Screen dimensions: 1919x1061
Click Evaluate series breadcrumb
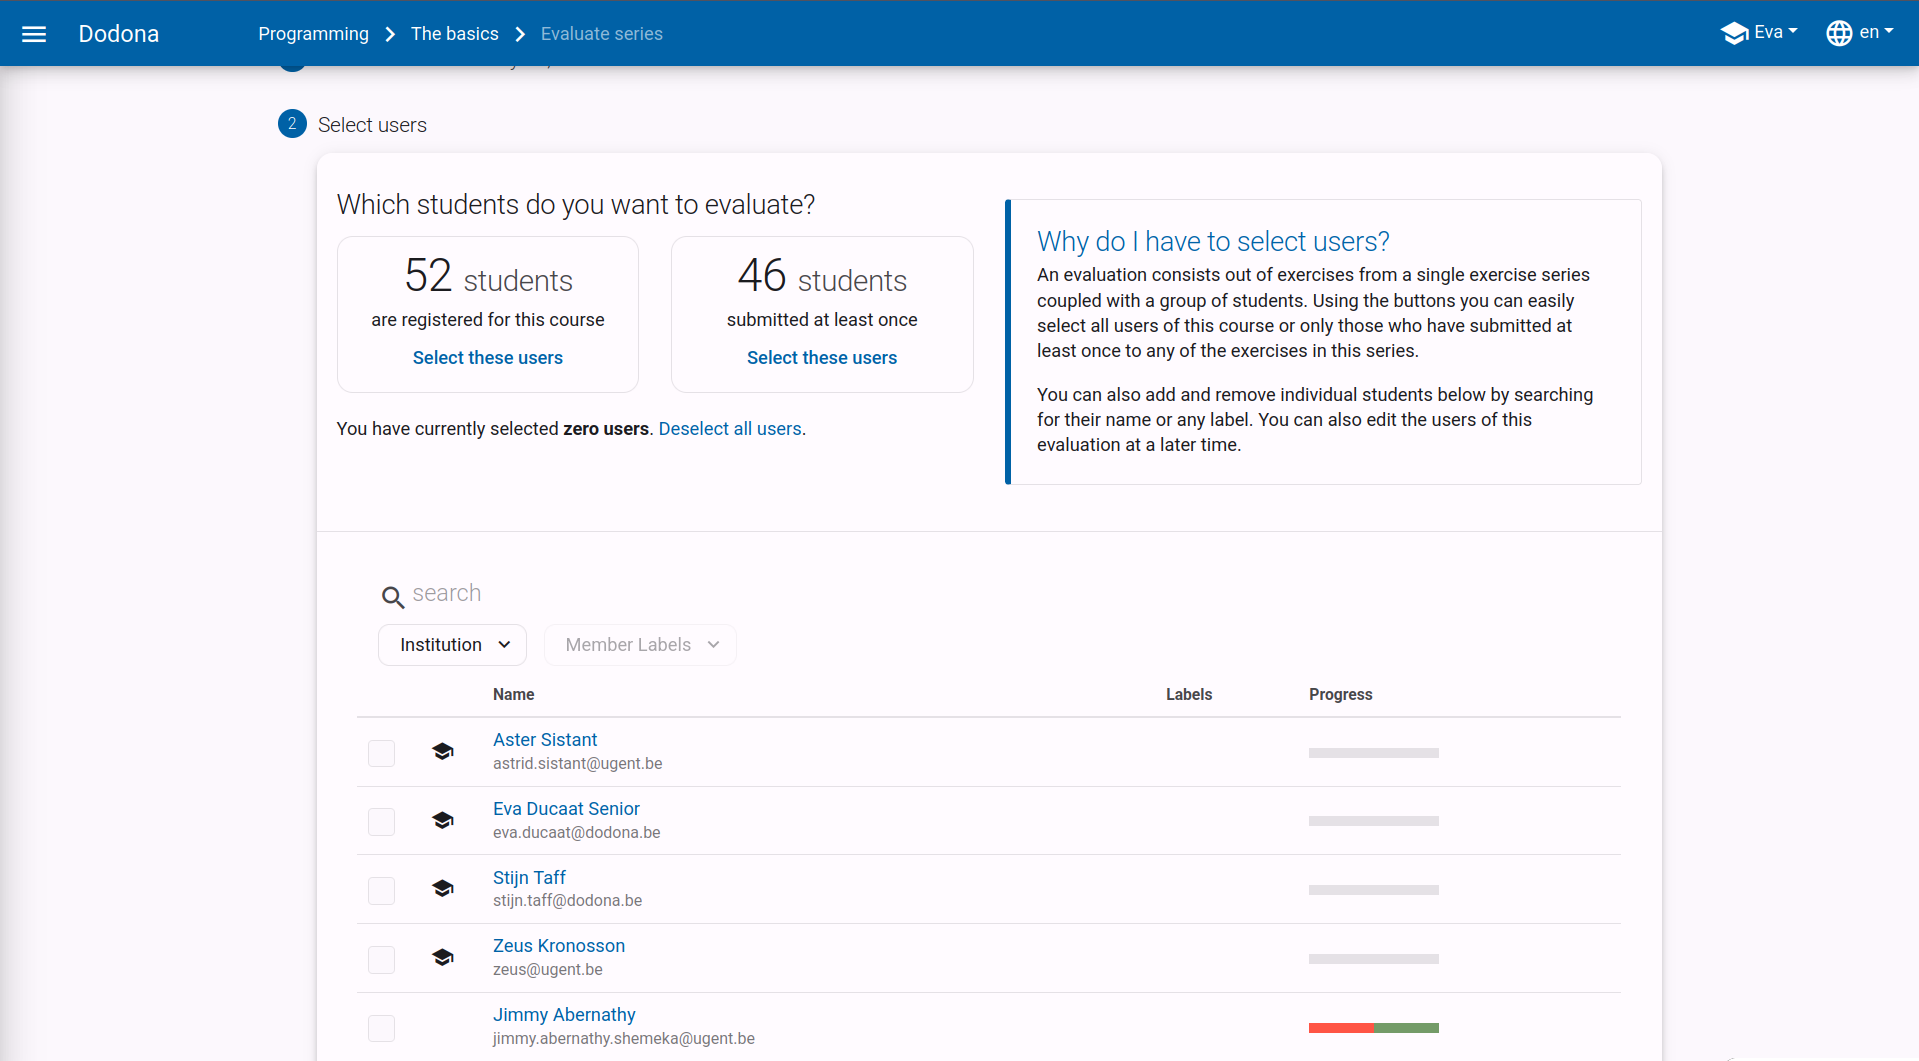602,34
